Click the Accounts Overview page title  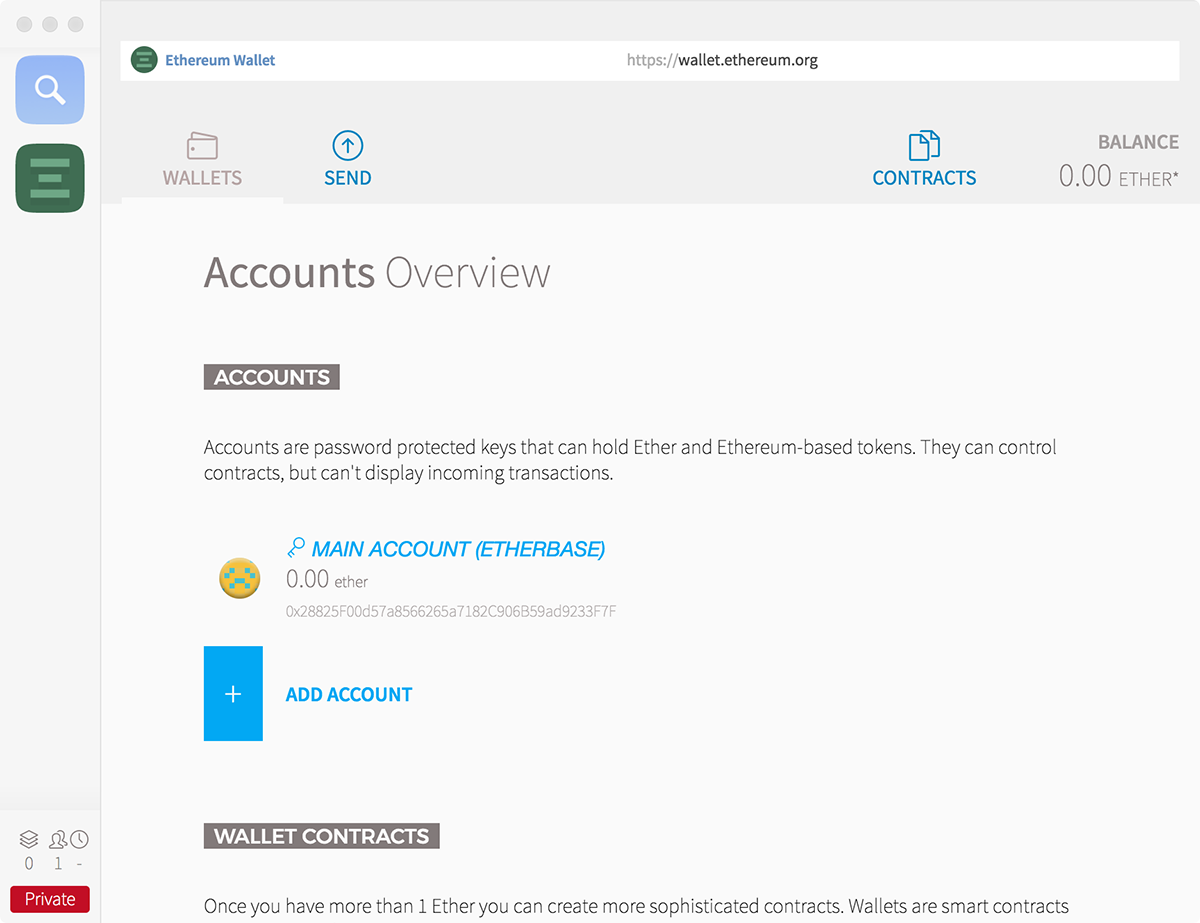click(377, 273)
